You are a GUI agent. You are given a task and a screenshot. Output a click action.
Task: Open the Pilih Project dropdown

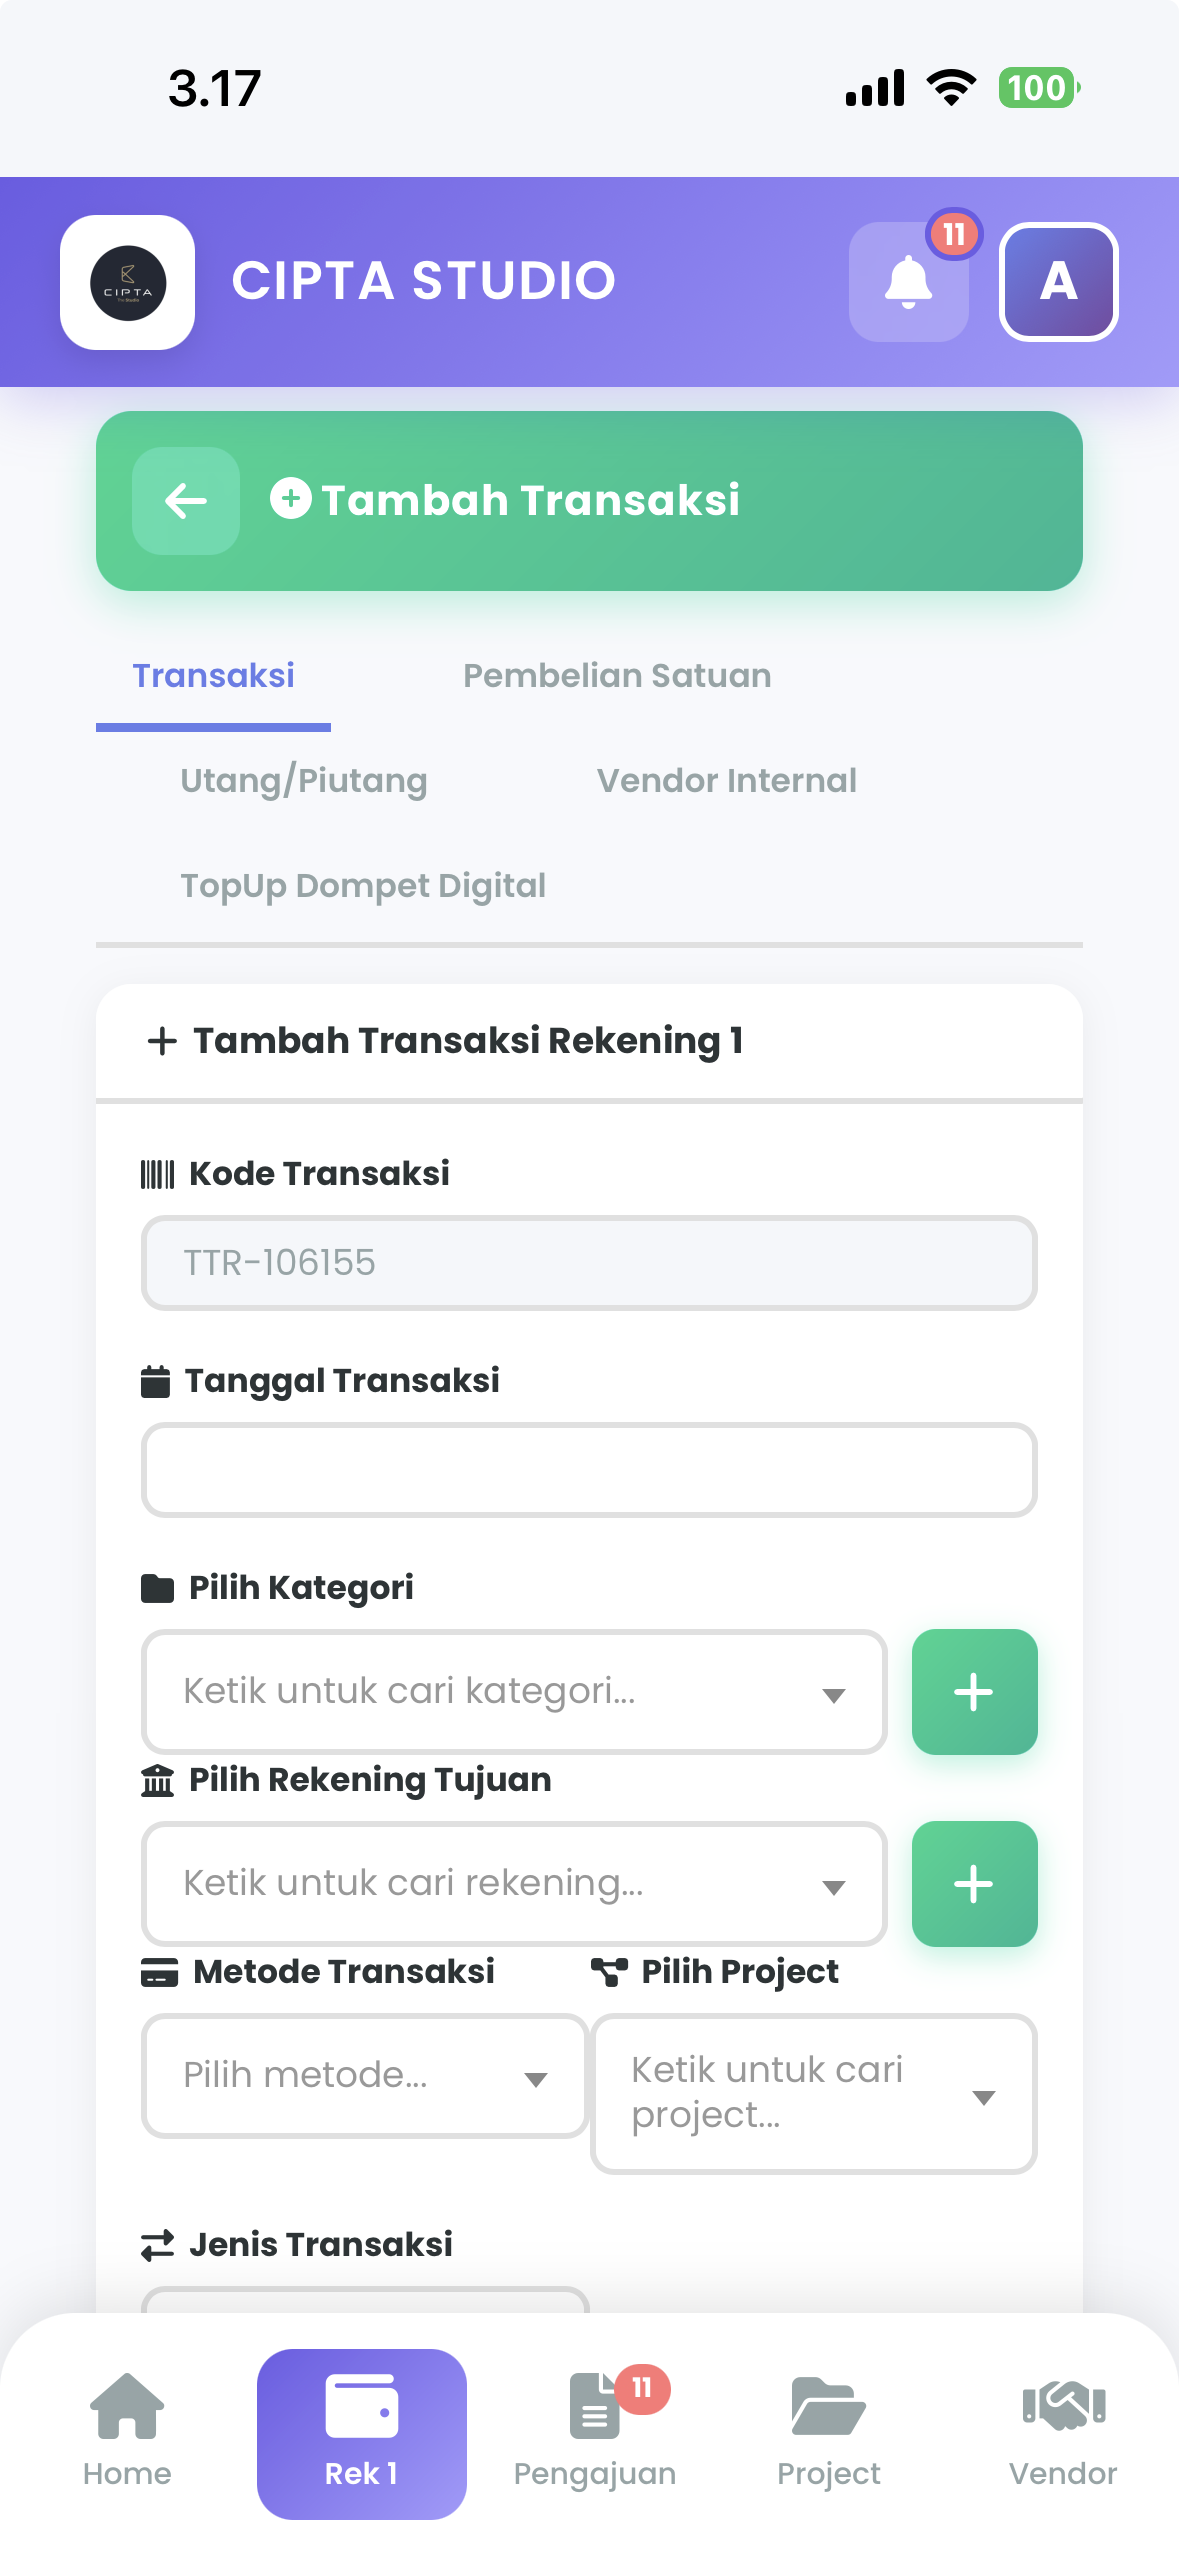814,2094
